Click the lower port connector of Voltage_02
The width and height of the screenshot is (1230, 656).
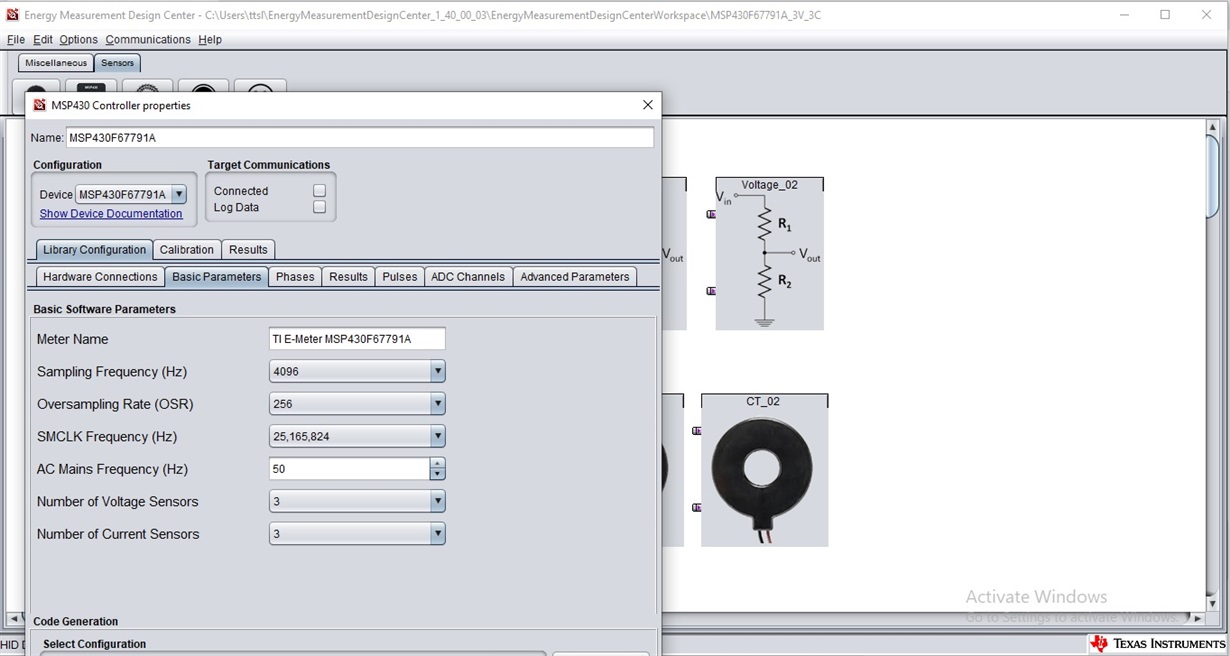pyautogui.click(x=711, y=291)
